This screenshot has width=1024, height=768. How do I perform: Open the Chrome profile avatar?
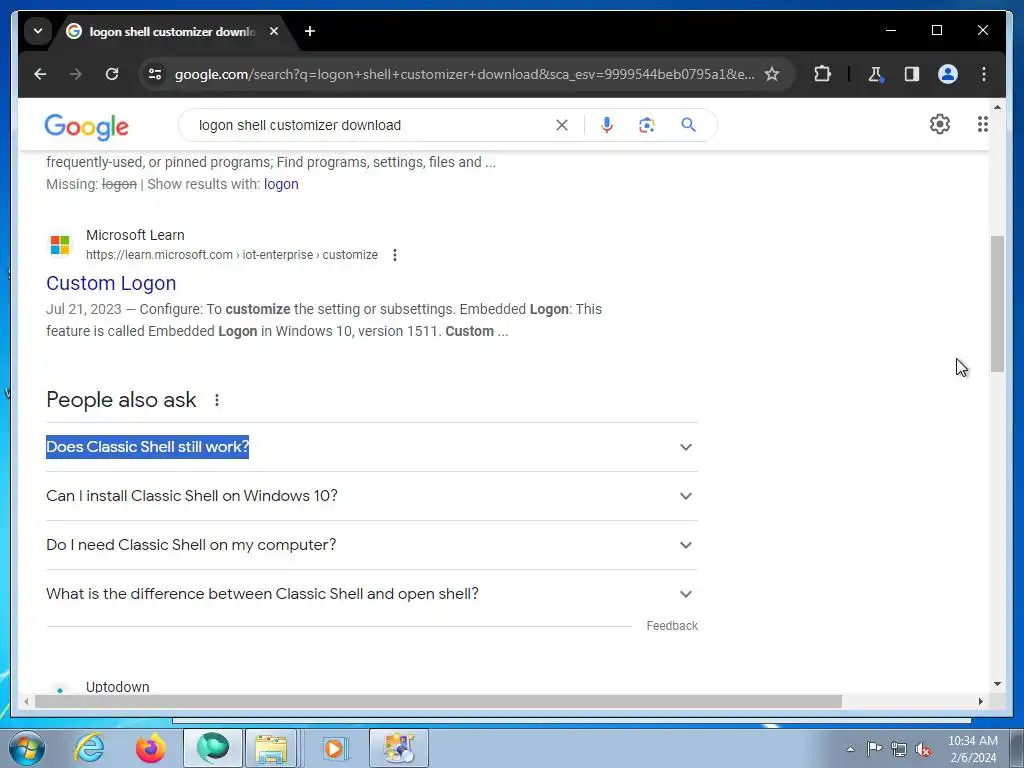(948, 74)
